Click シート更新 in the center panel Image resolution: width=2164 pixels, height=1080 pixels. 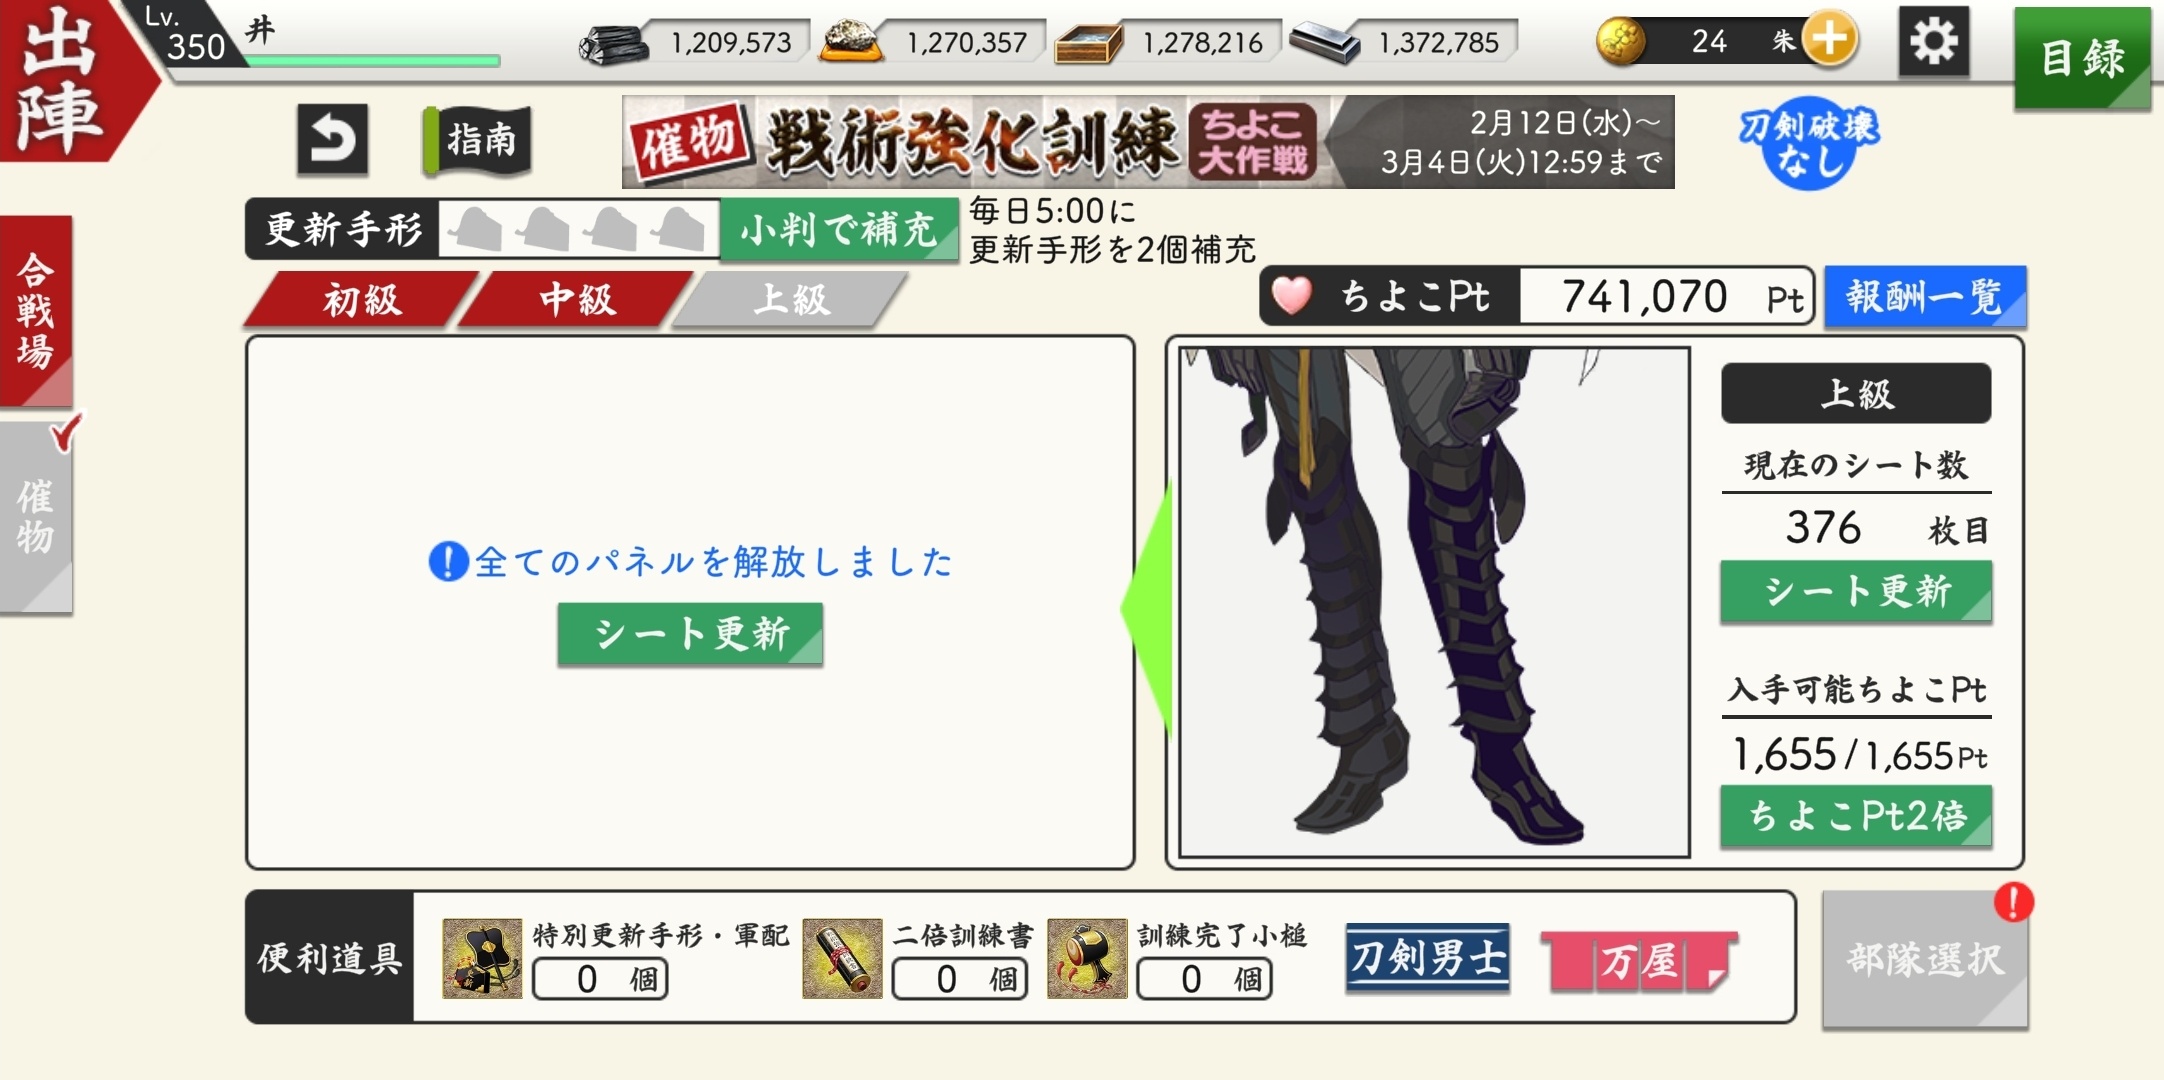(x=690, y=634)
